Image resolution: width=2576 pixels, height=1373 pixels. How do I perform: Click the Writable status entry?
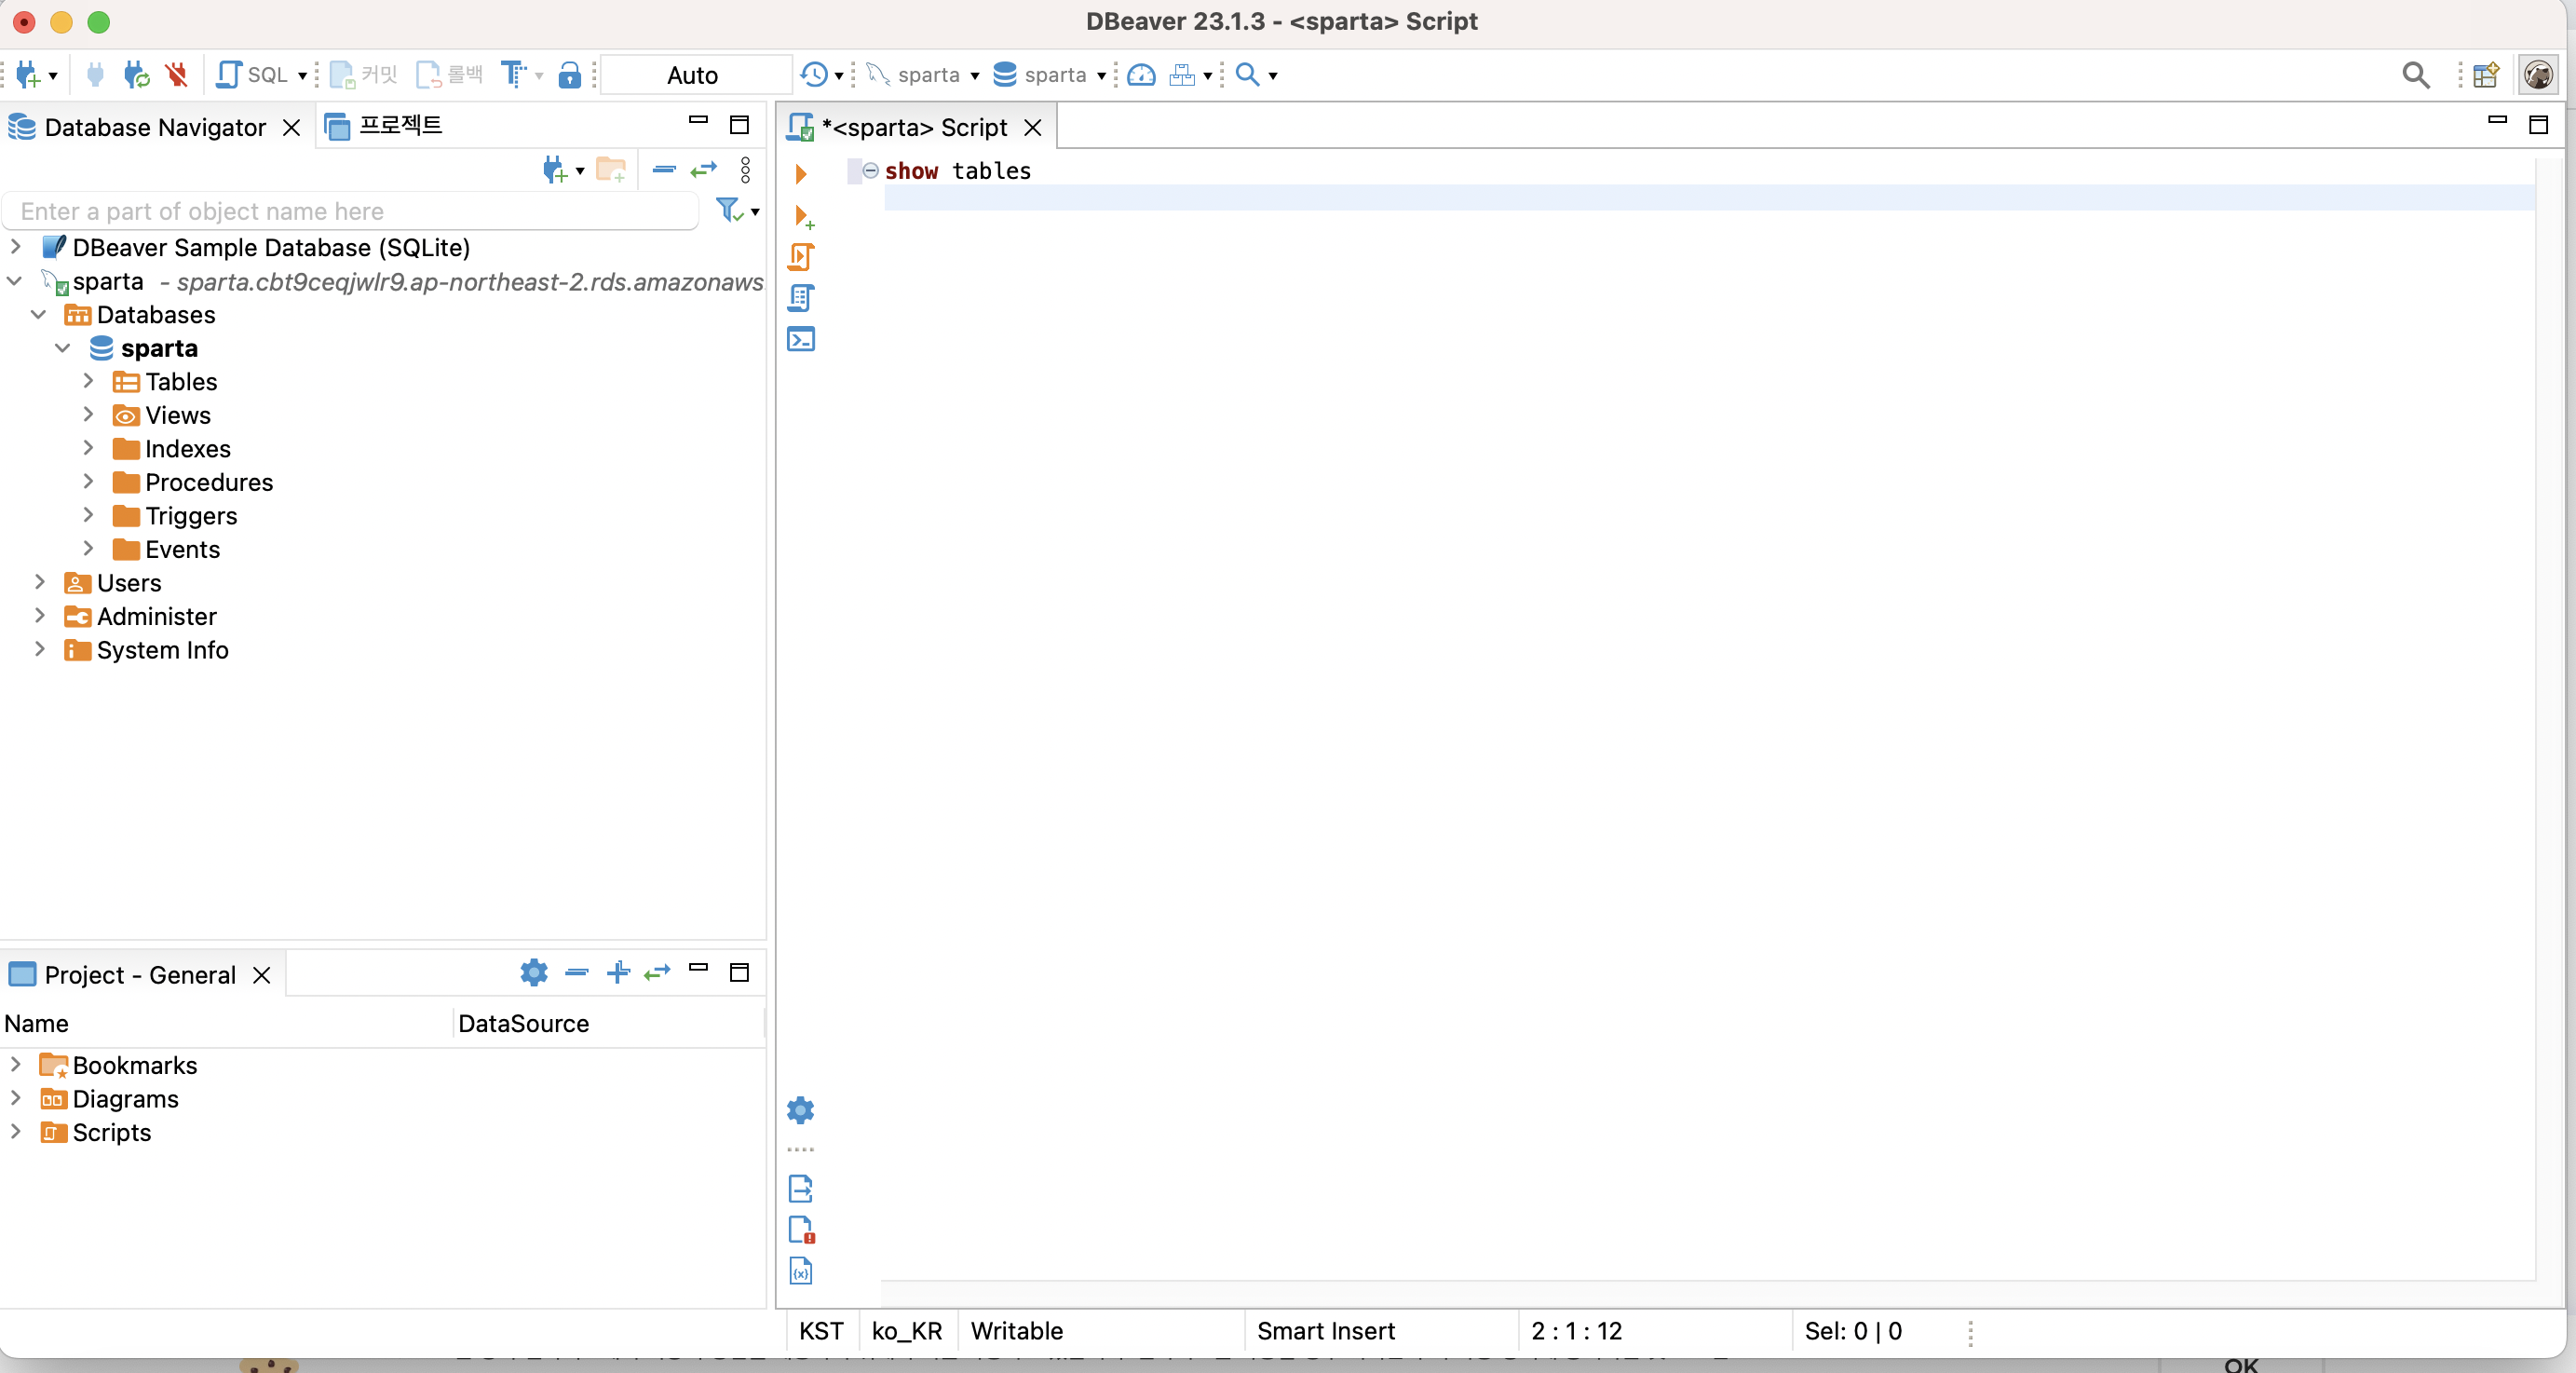point(1016,1331)
